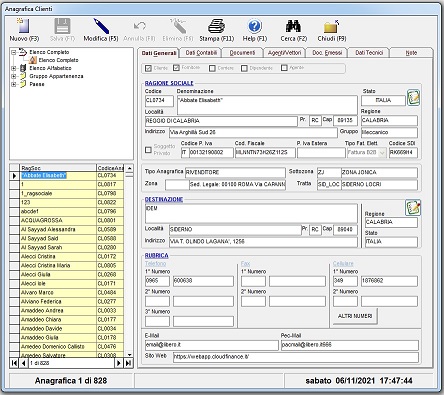Click the Paese folder icon in tree

[x=23, y=84]
